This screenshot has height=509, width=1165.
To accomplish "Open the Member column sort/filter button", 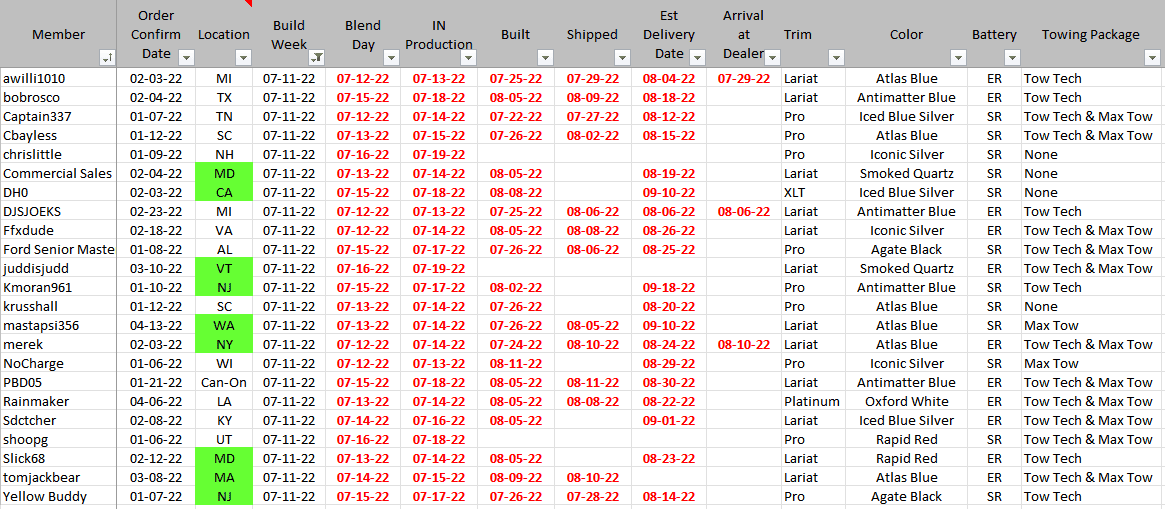I will click(107, 58).
